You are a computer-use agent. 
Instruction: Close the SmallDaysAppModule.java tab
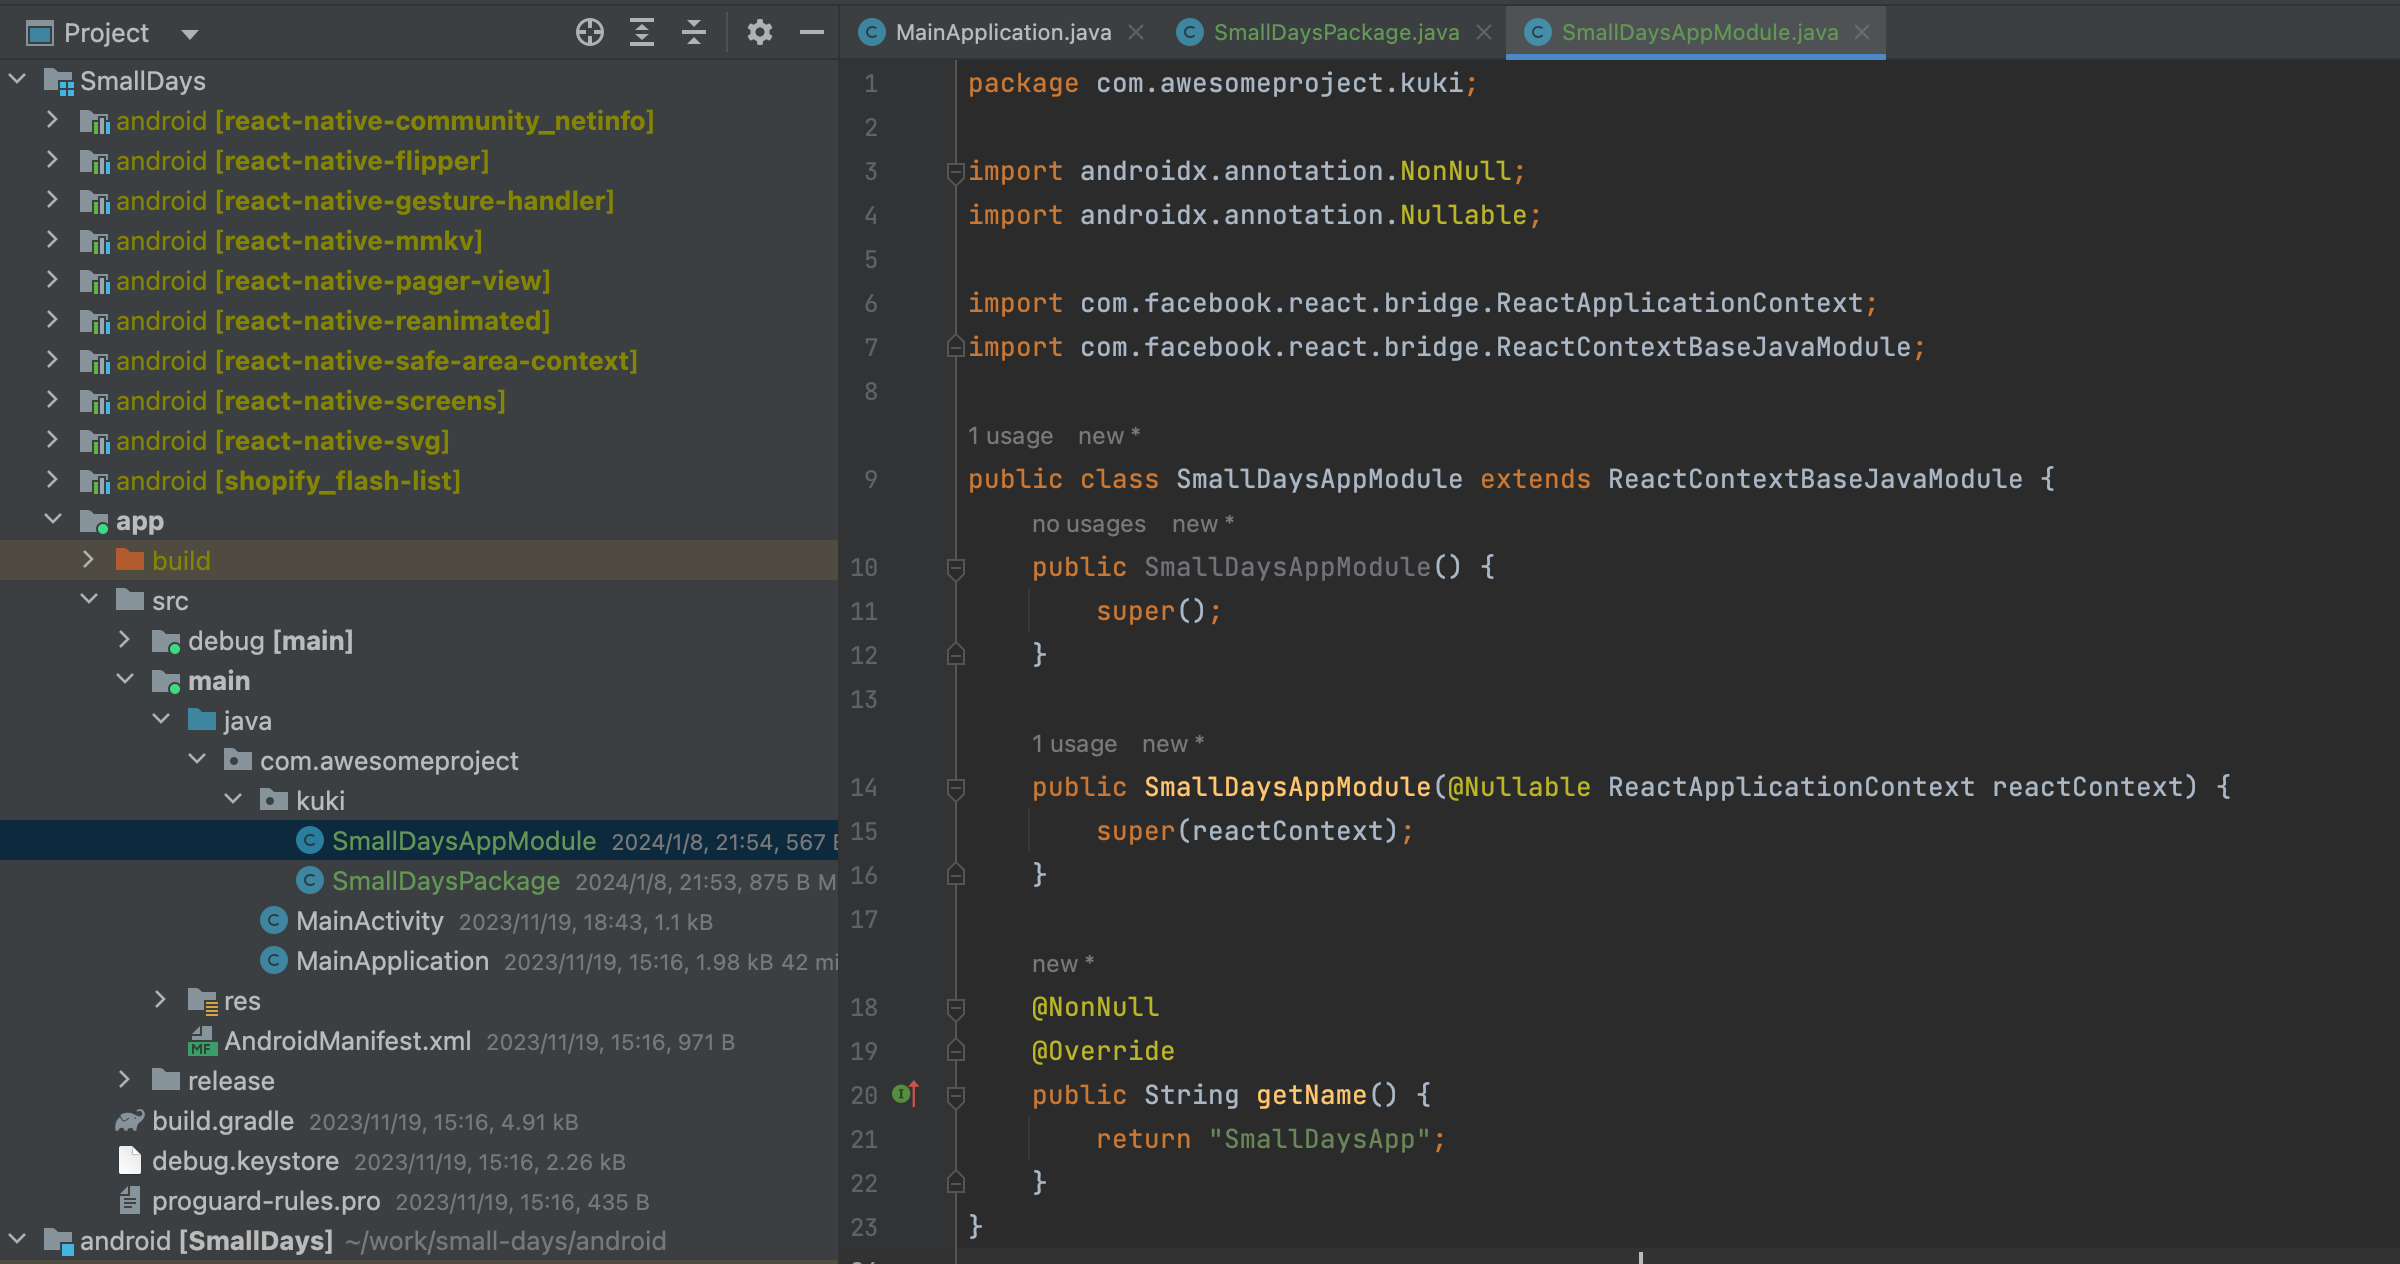(x=1862, y=32)
